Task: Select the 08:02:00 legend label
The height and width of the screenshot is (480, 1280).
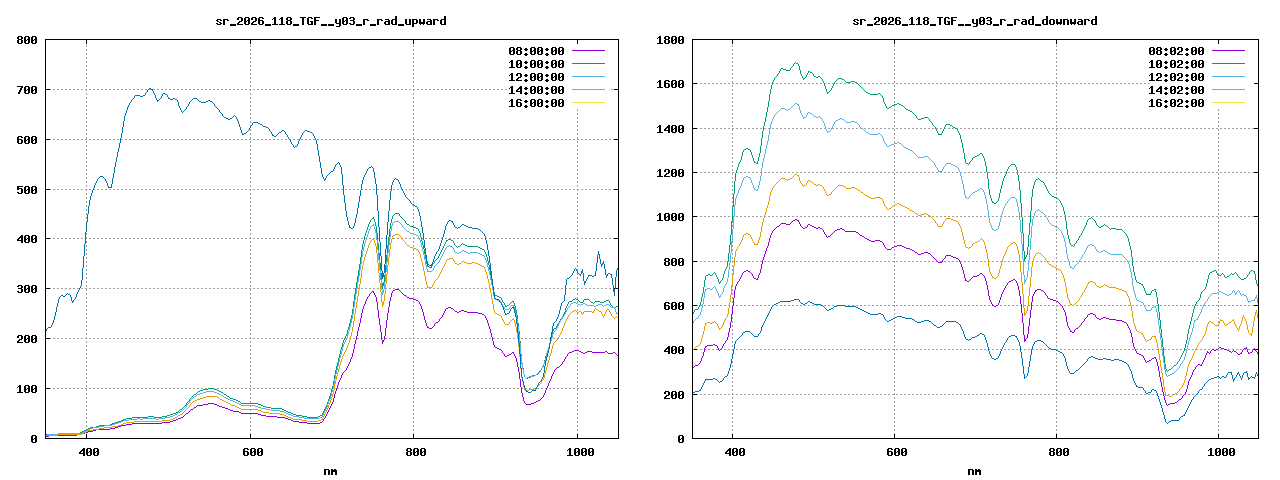Action: click(x=1176, y=51)
